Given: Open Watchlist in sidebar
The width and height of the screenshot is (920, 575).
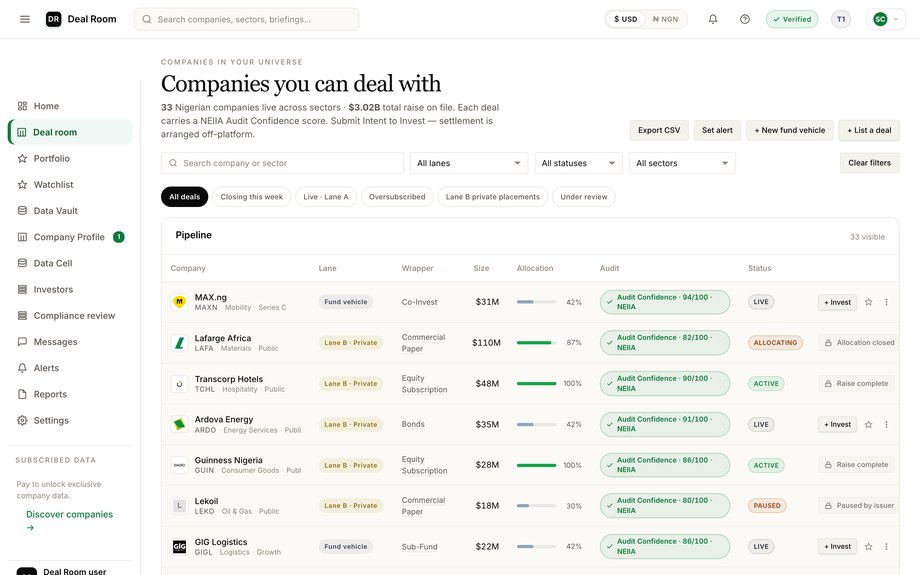Looking at the screenshot, I should (x=69, y=185).
